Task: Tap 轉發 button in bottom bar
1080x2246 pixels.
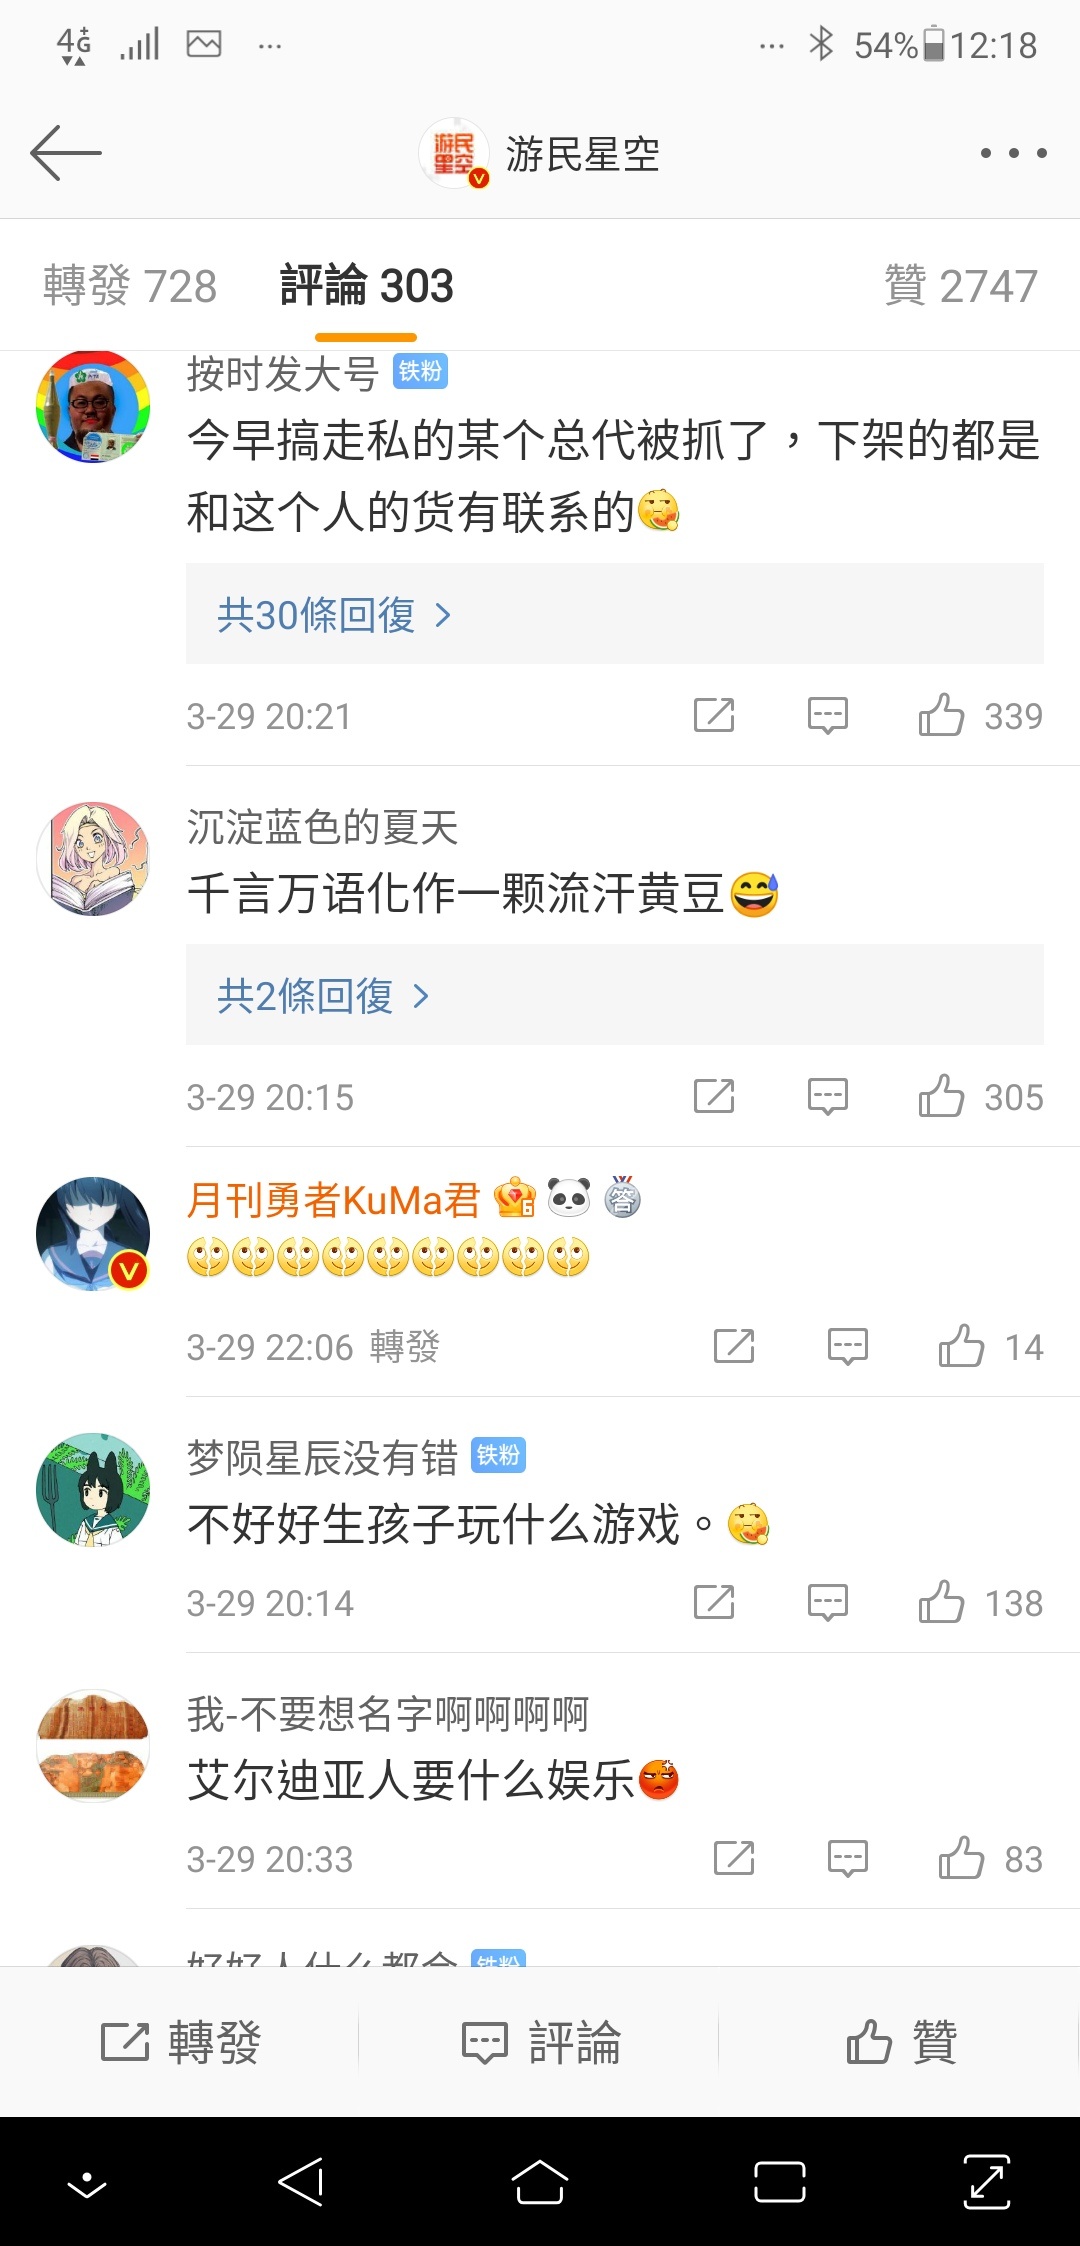Action: point(181,2041)
